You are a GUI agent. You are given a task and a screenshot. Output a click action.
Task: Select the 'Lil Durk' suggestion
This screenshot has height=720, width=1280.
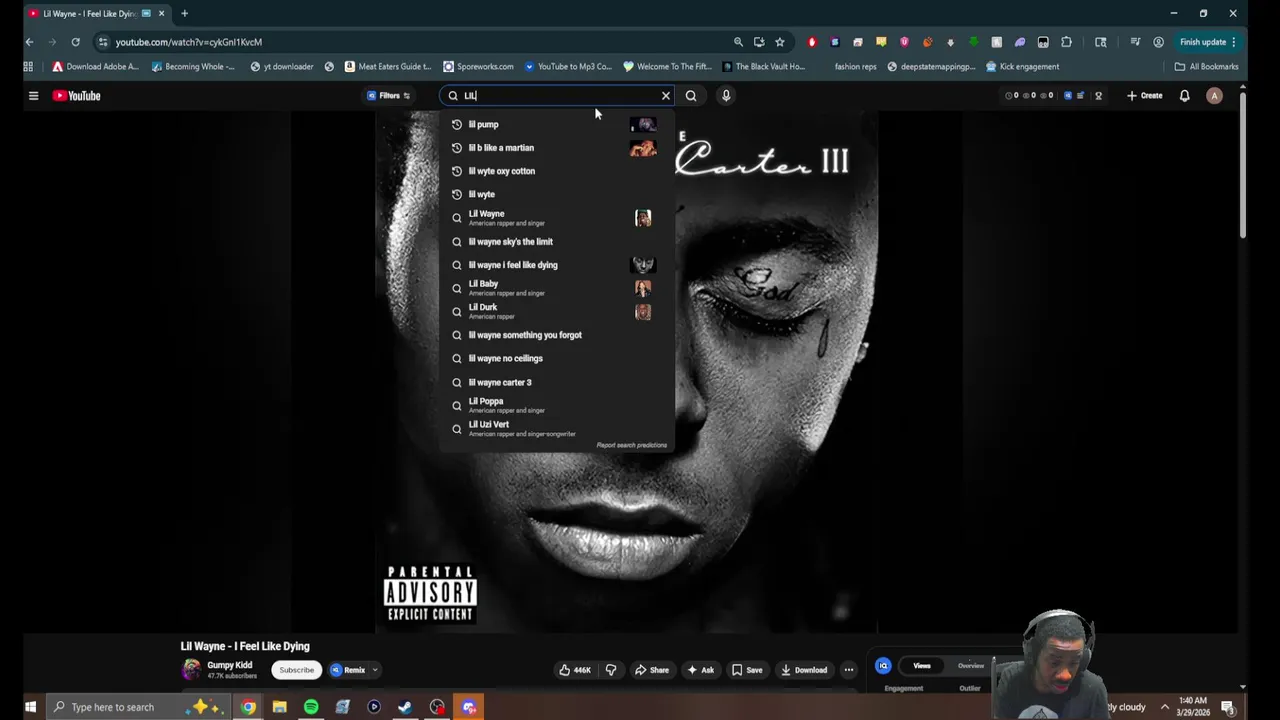click(556, 312)
